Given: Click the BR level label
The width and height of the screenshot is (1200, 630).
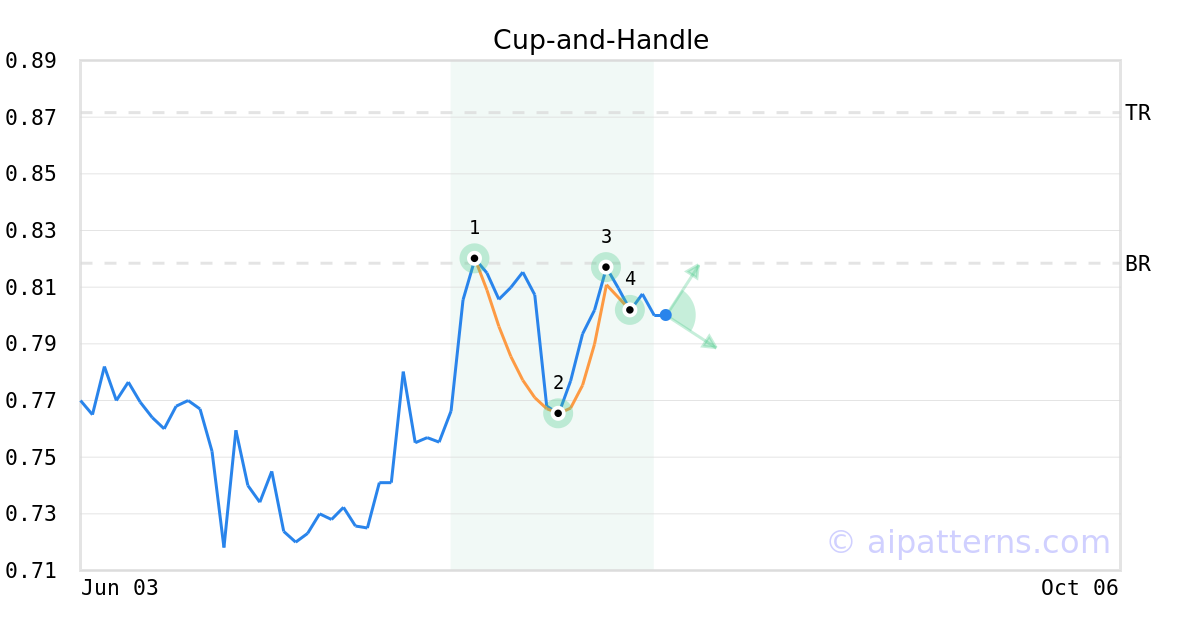Looking at the screenshot, I should pyautogui.click(x=1138, y=264).
